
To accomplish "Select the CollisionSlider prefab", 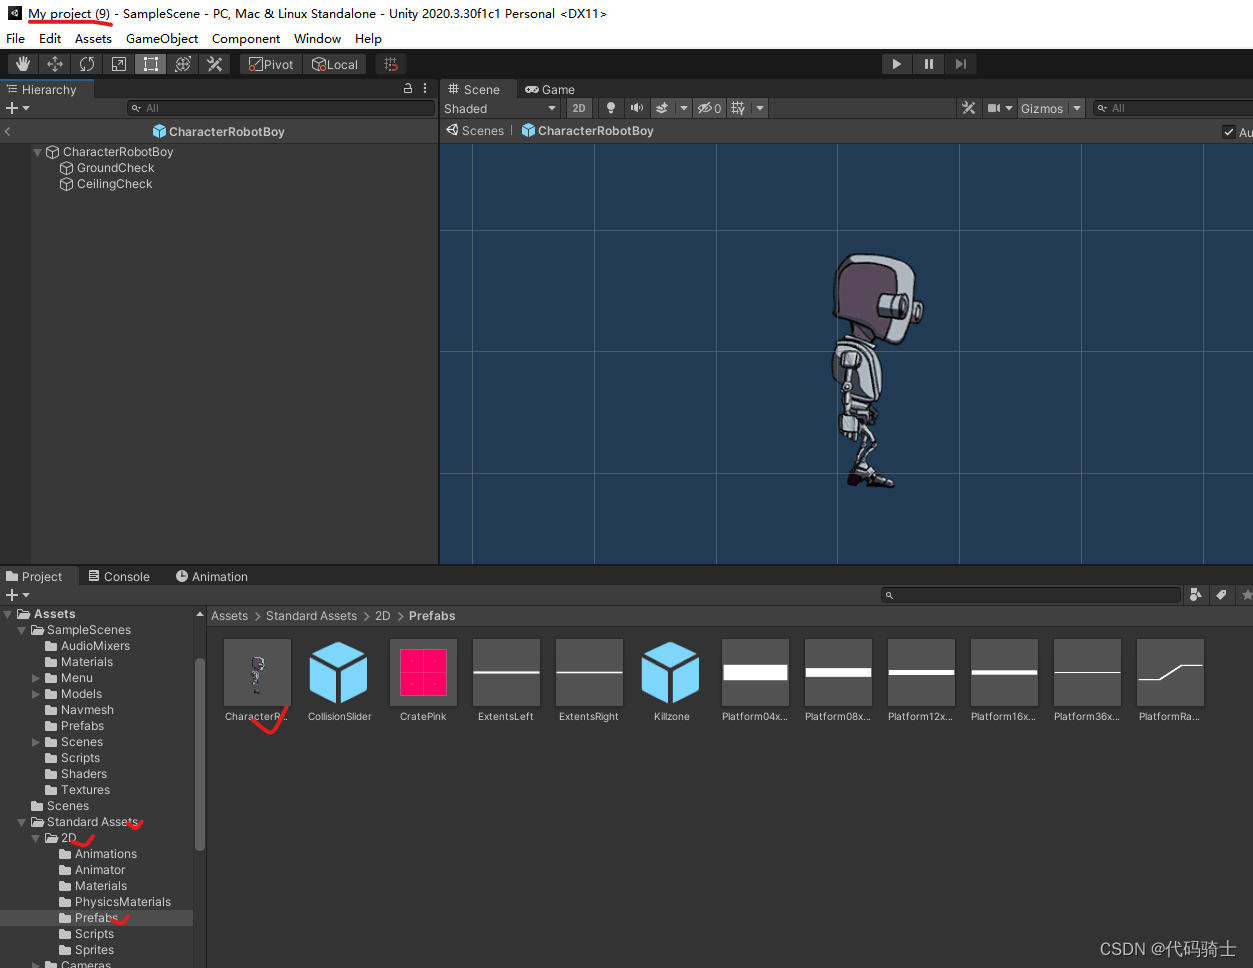I will [x=340, y=672].
